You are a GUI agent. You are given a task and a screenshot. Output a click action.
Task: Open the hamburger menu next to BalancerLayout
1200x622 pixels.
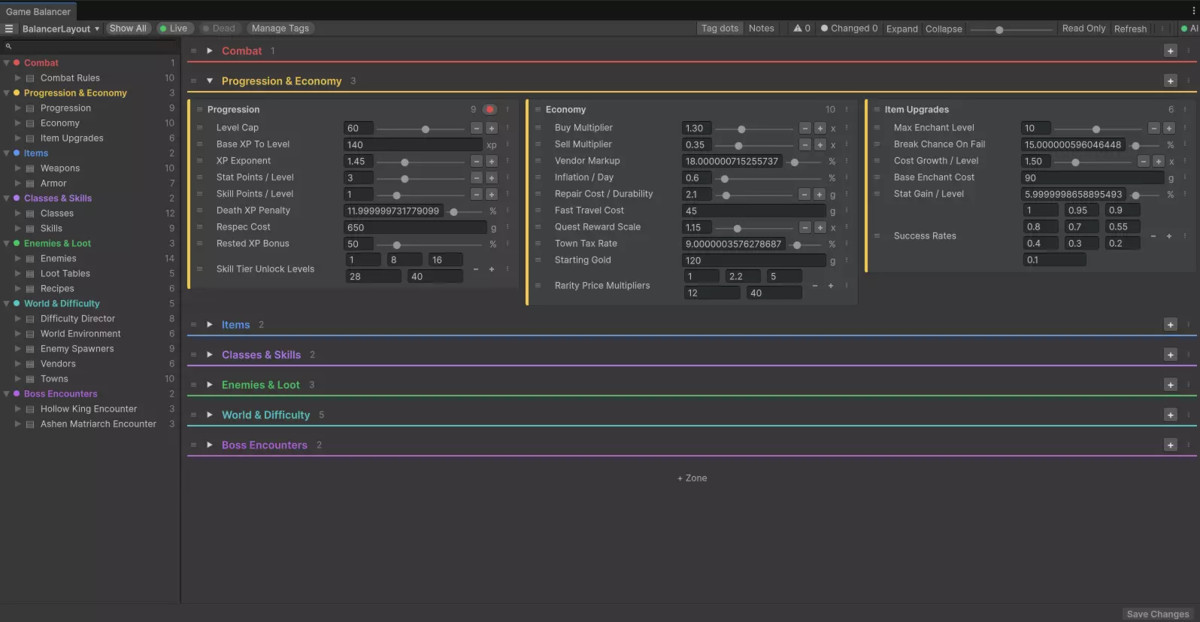coord(9,29)
